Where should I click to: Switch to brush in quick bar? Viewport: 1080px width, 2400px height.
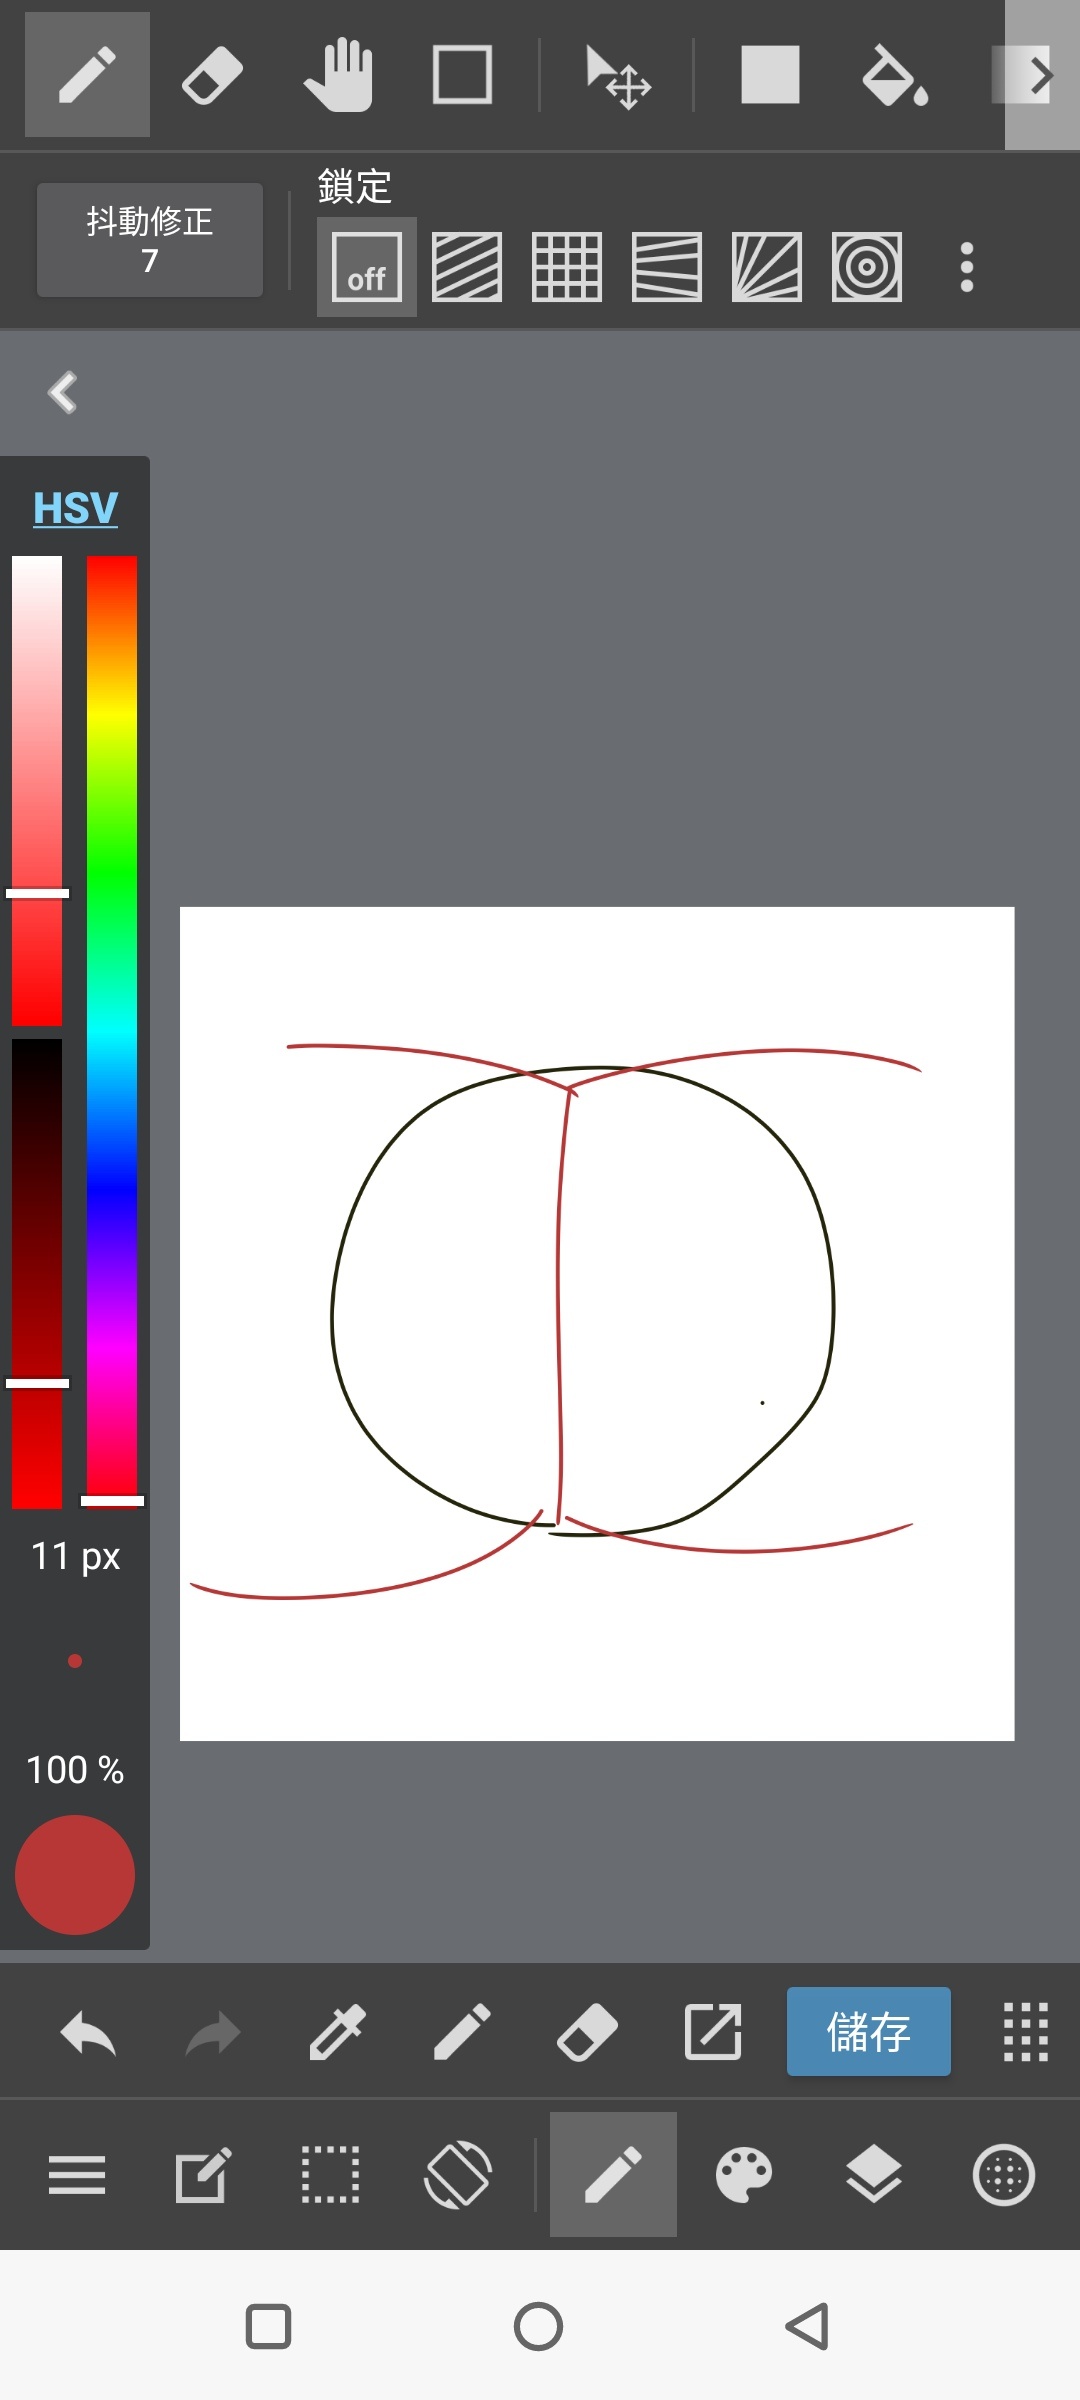coord(462,2033)
